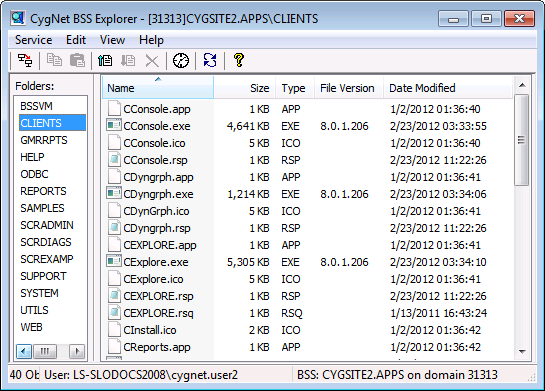
Task: Select the CDyngrph.exe file icon
Action: 114,194
